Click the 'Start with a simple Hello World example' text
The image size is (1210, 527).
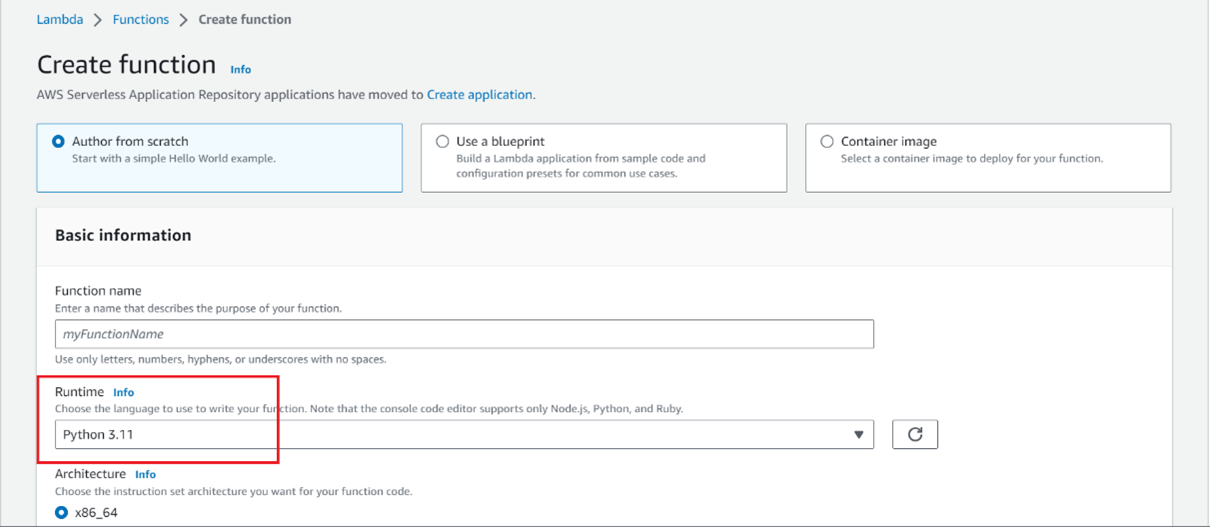click(174, 158)
